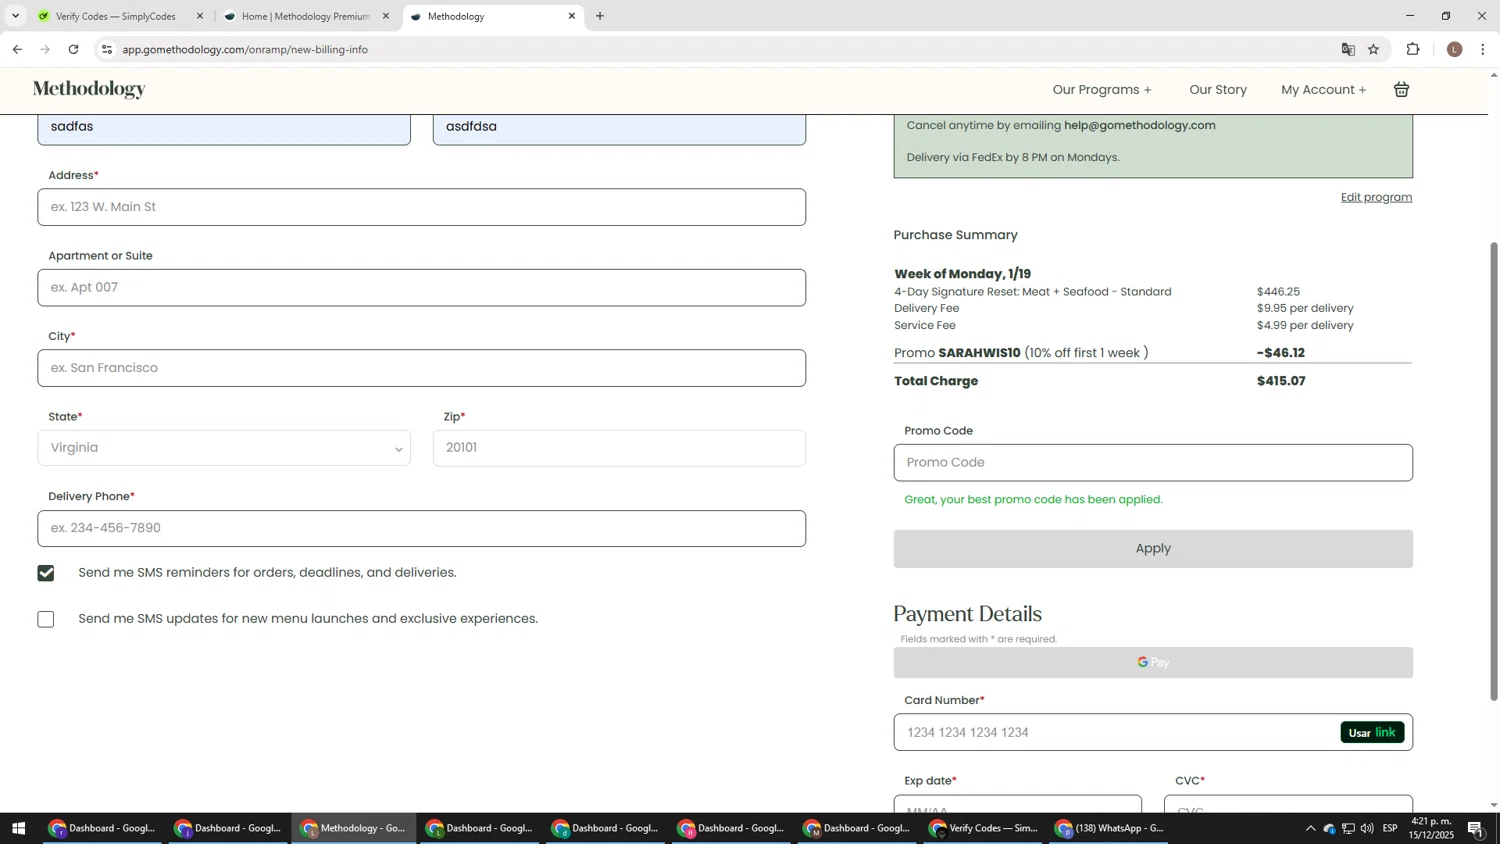Image resolution: width=1500 pixels, height=844 pixels.
Task: Bookmark page using the star icon
Action: (1373, 49)
